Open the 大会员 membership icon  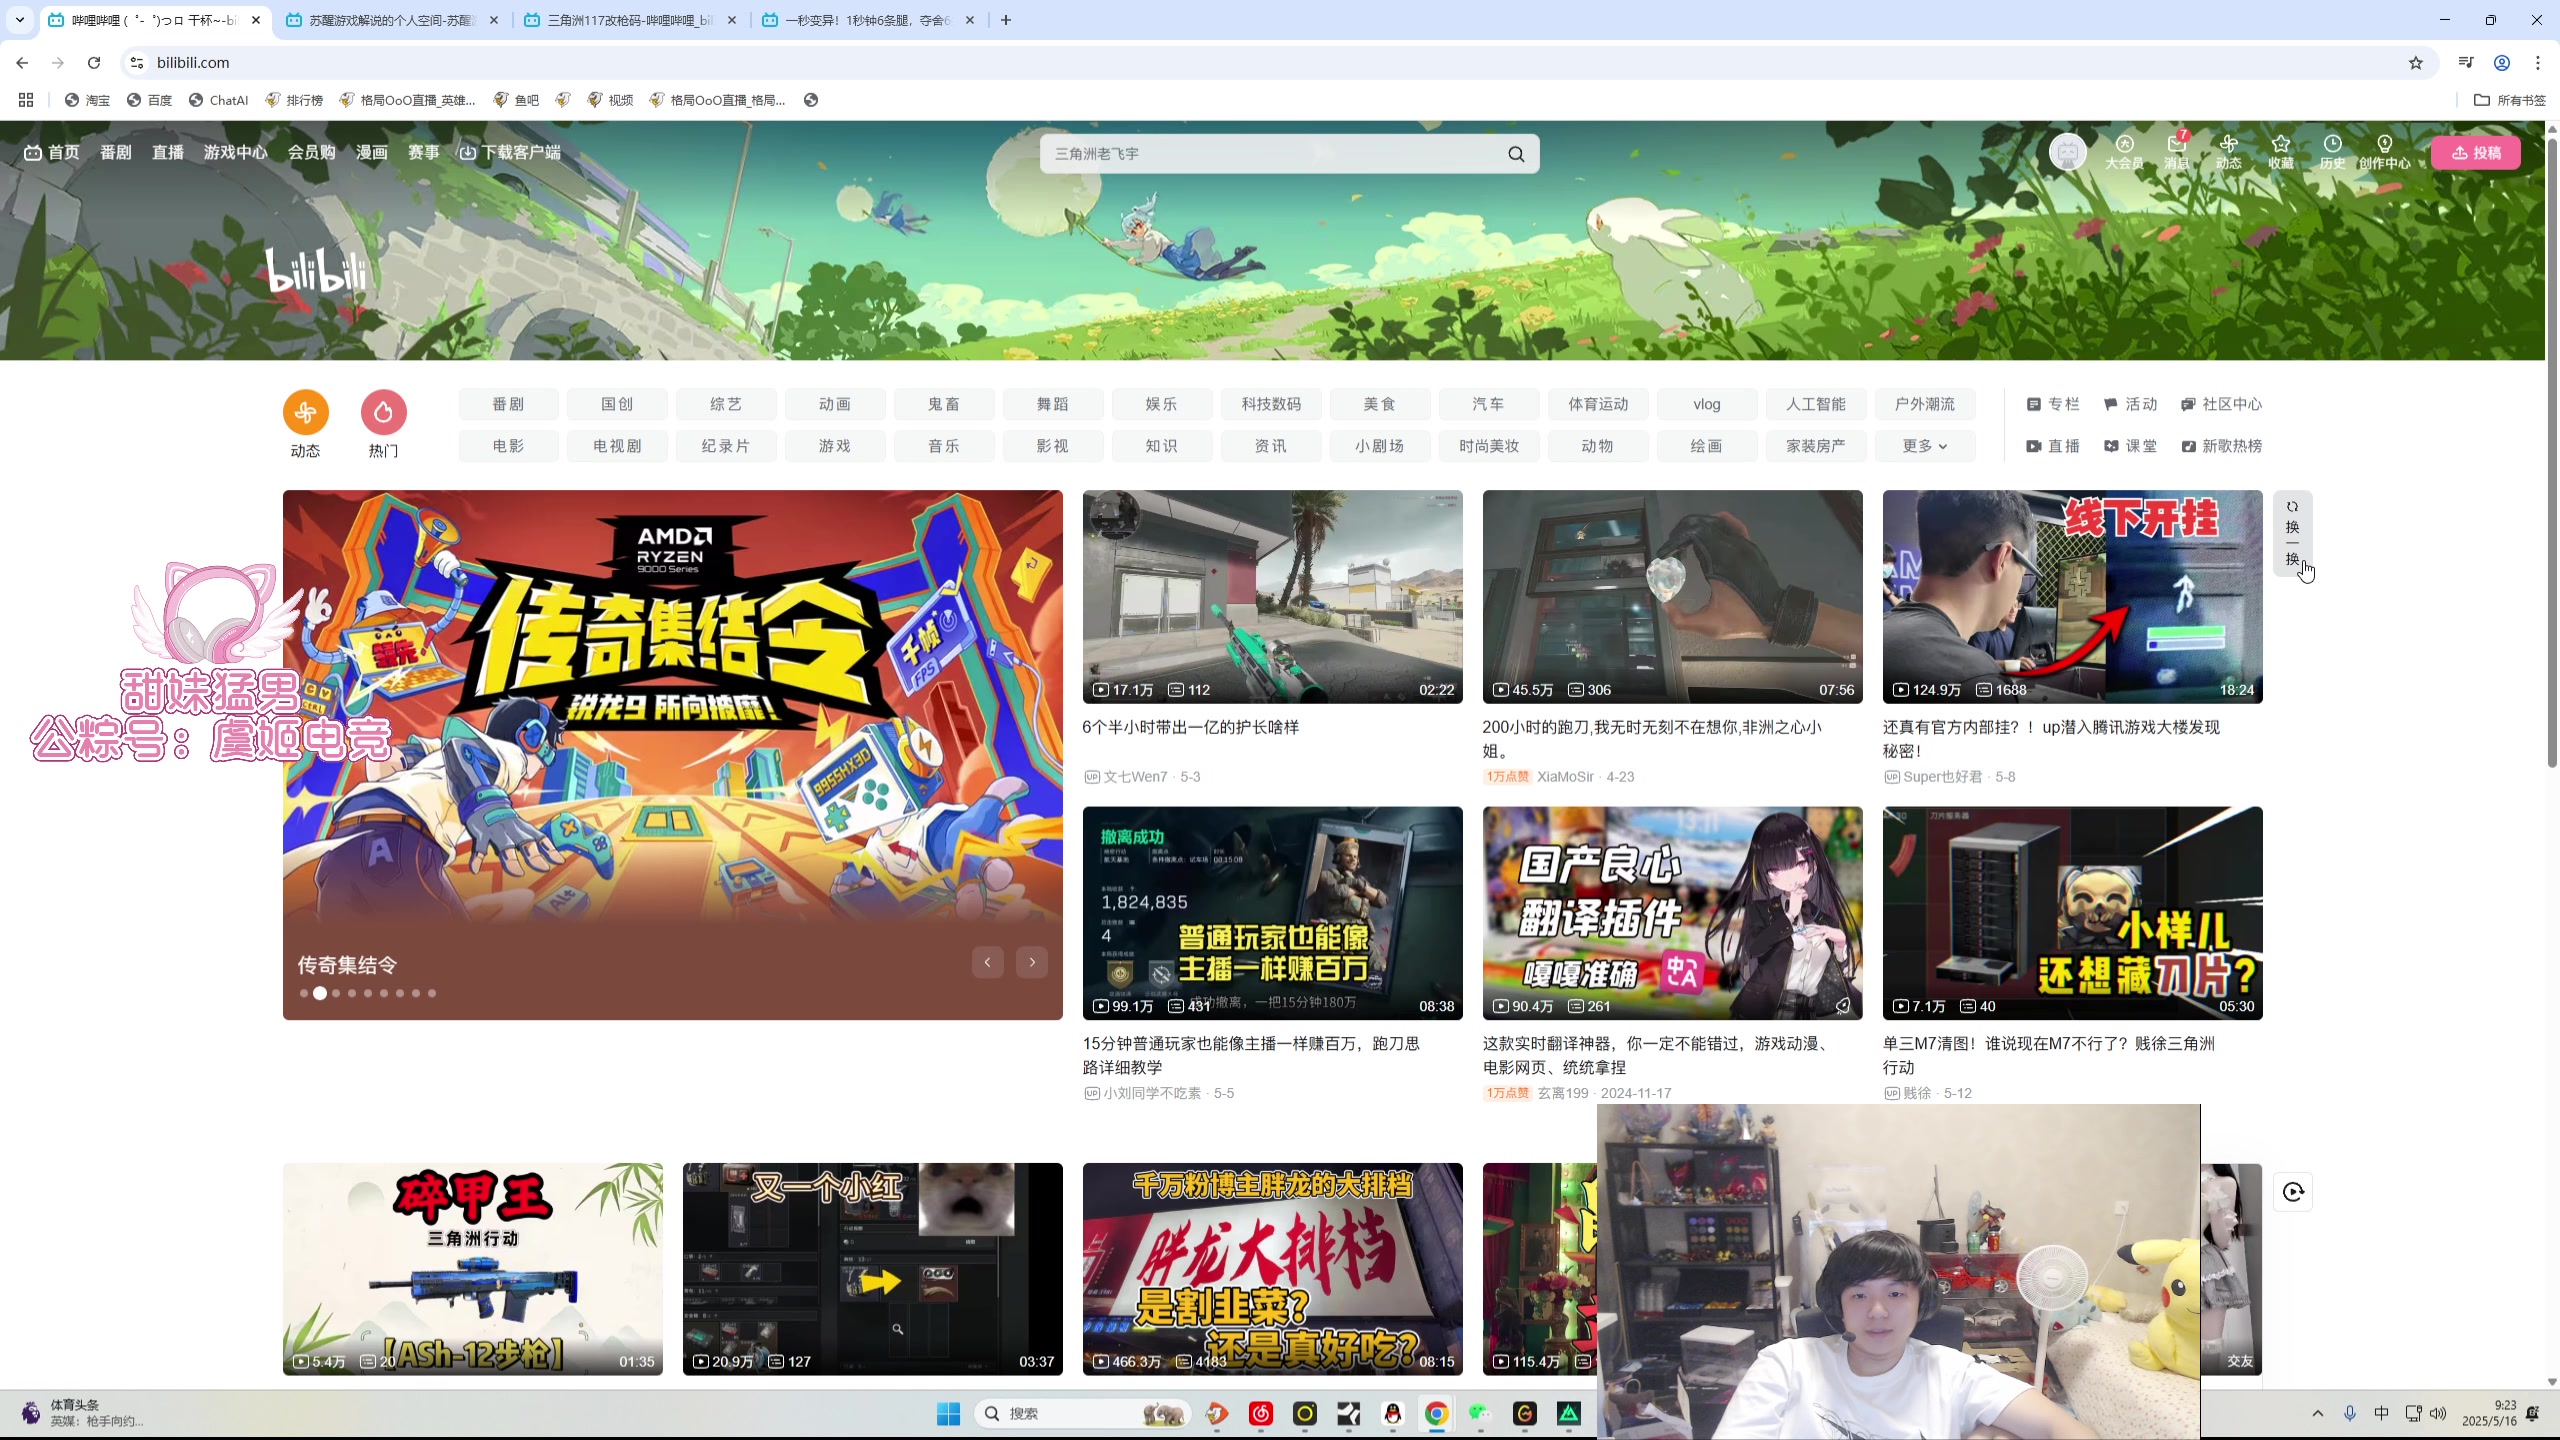point(2124,152)
